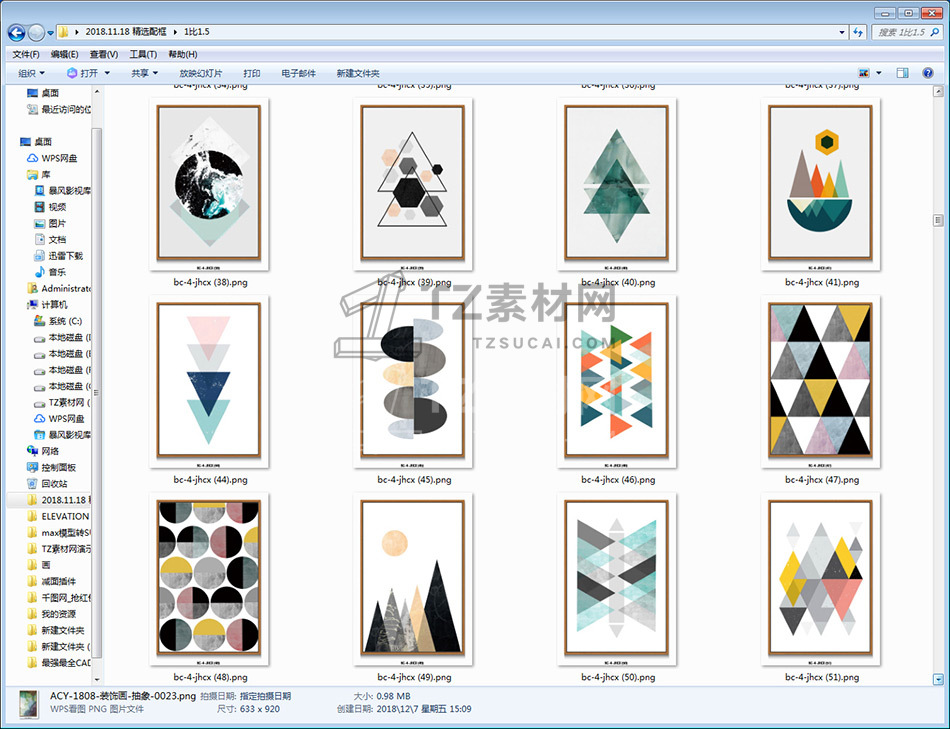Open the 文档 library

(50, 240)
